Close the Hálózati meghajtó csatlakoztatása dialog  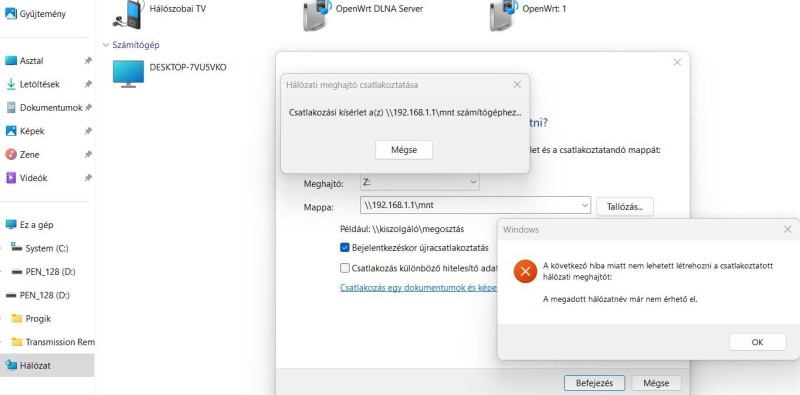pyautogui.click(x=517, y=85)
